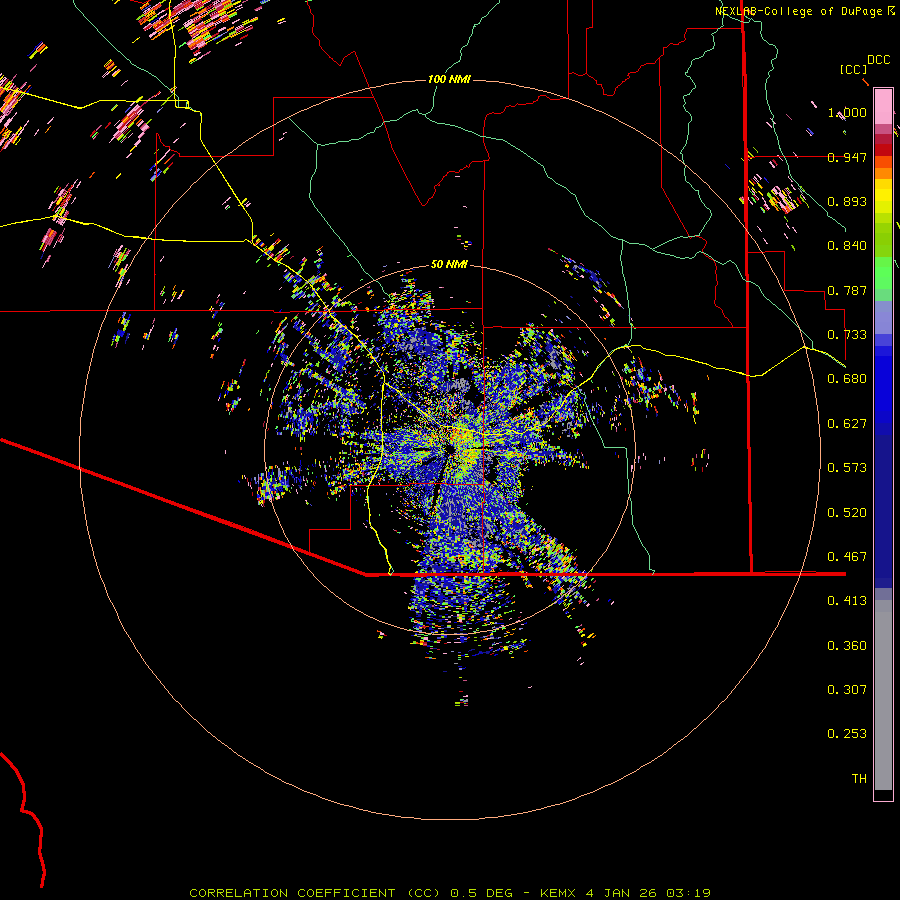This screenshot has height=900, width=900.
Task: Click the DCC label above color bar
Action: coord(879,60)
